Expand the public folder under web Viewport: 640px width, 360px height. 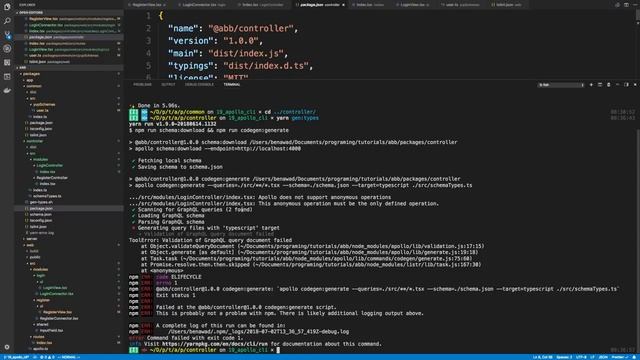click(x=35, y=257)
